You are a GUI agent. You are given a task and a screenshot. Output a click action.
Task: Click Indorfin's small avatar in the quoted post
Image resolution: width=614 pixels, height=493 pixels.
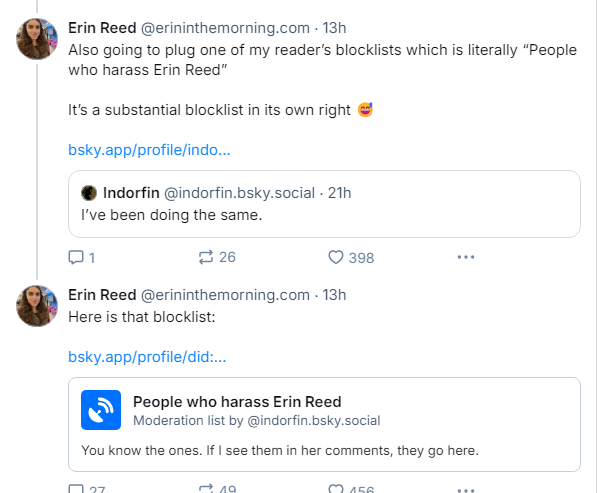88,192
